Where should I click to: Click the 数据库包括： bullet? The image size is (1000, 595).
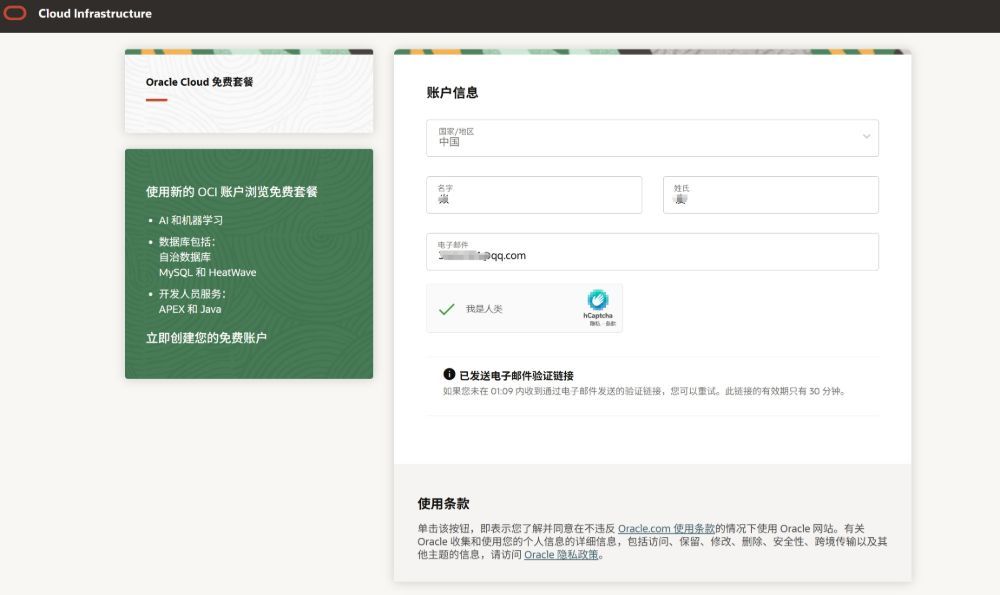(x=187, y=242)
